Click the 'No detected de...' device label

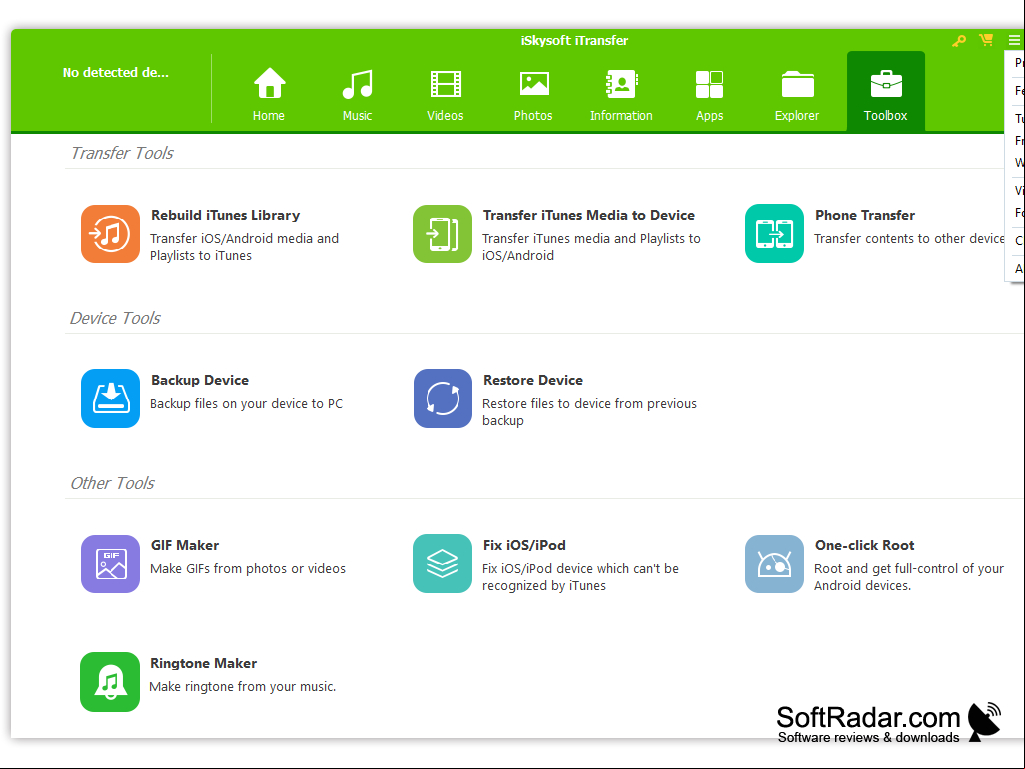[x=116, y=73]
